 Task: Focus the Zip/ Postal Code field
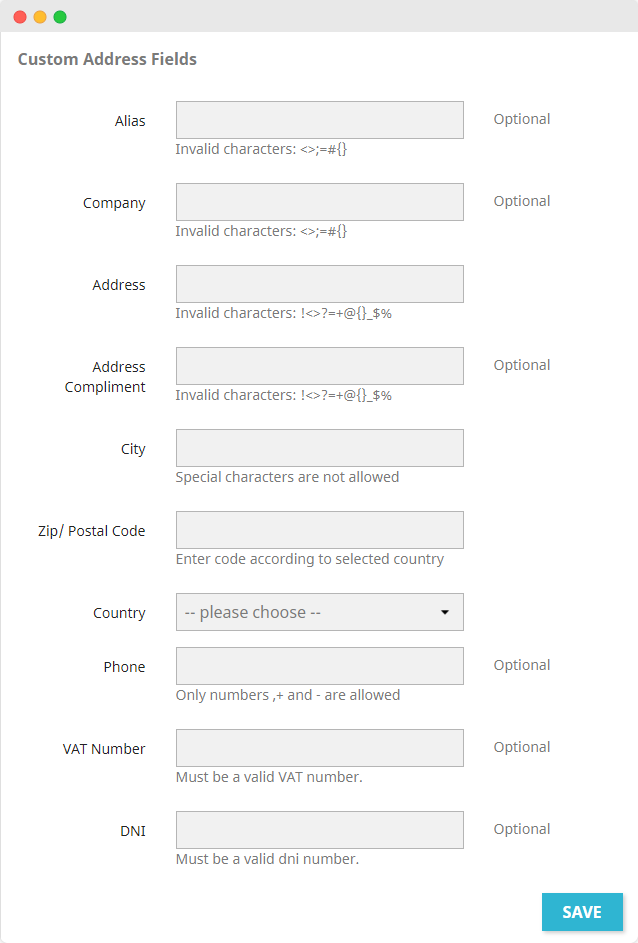pyautogui.click(x=319, y=530)
